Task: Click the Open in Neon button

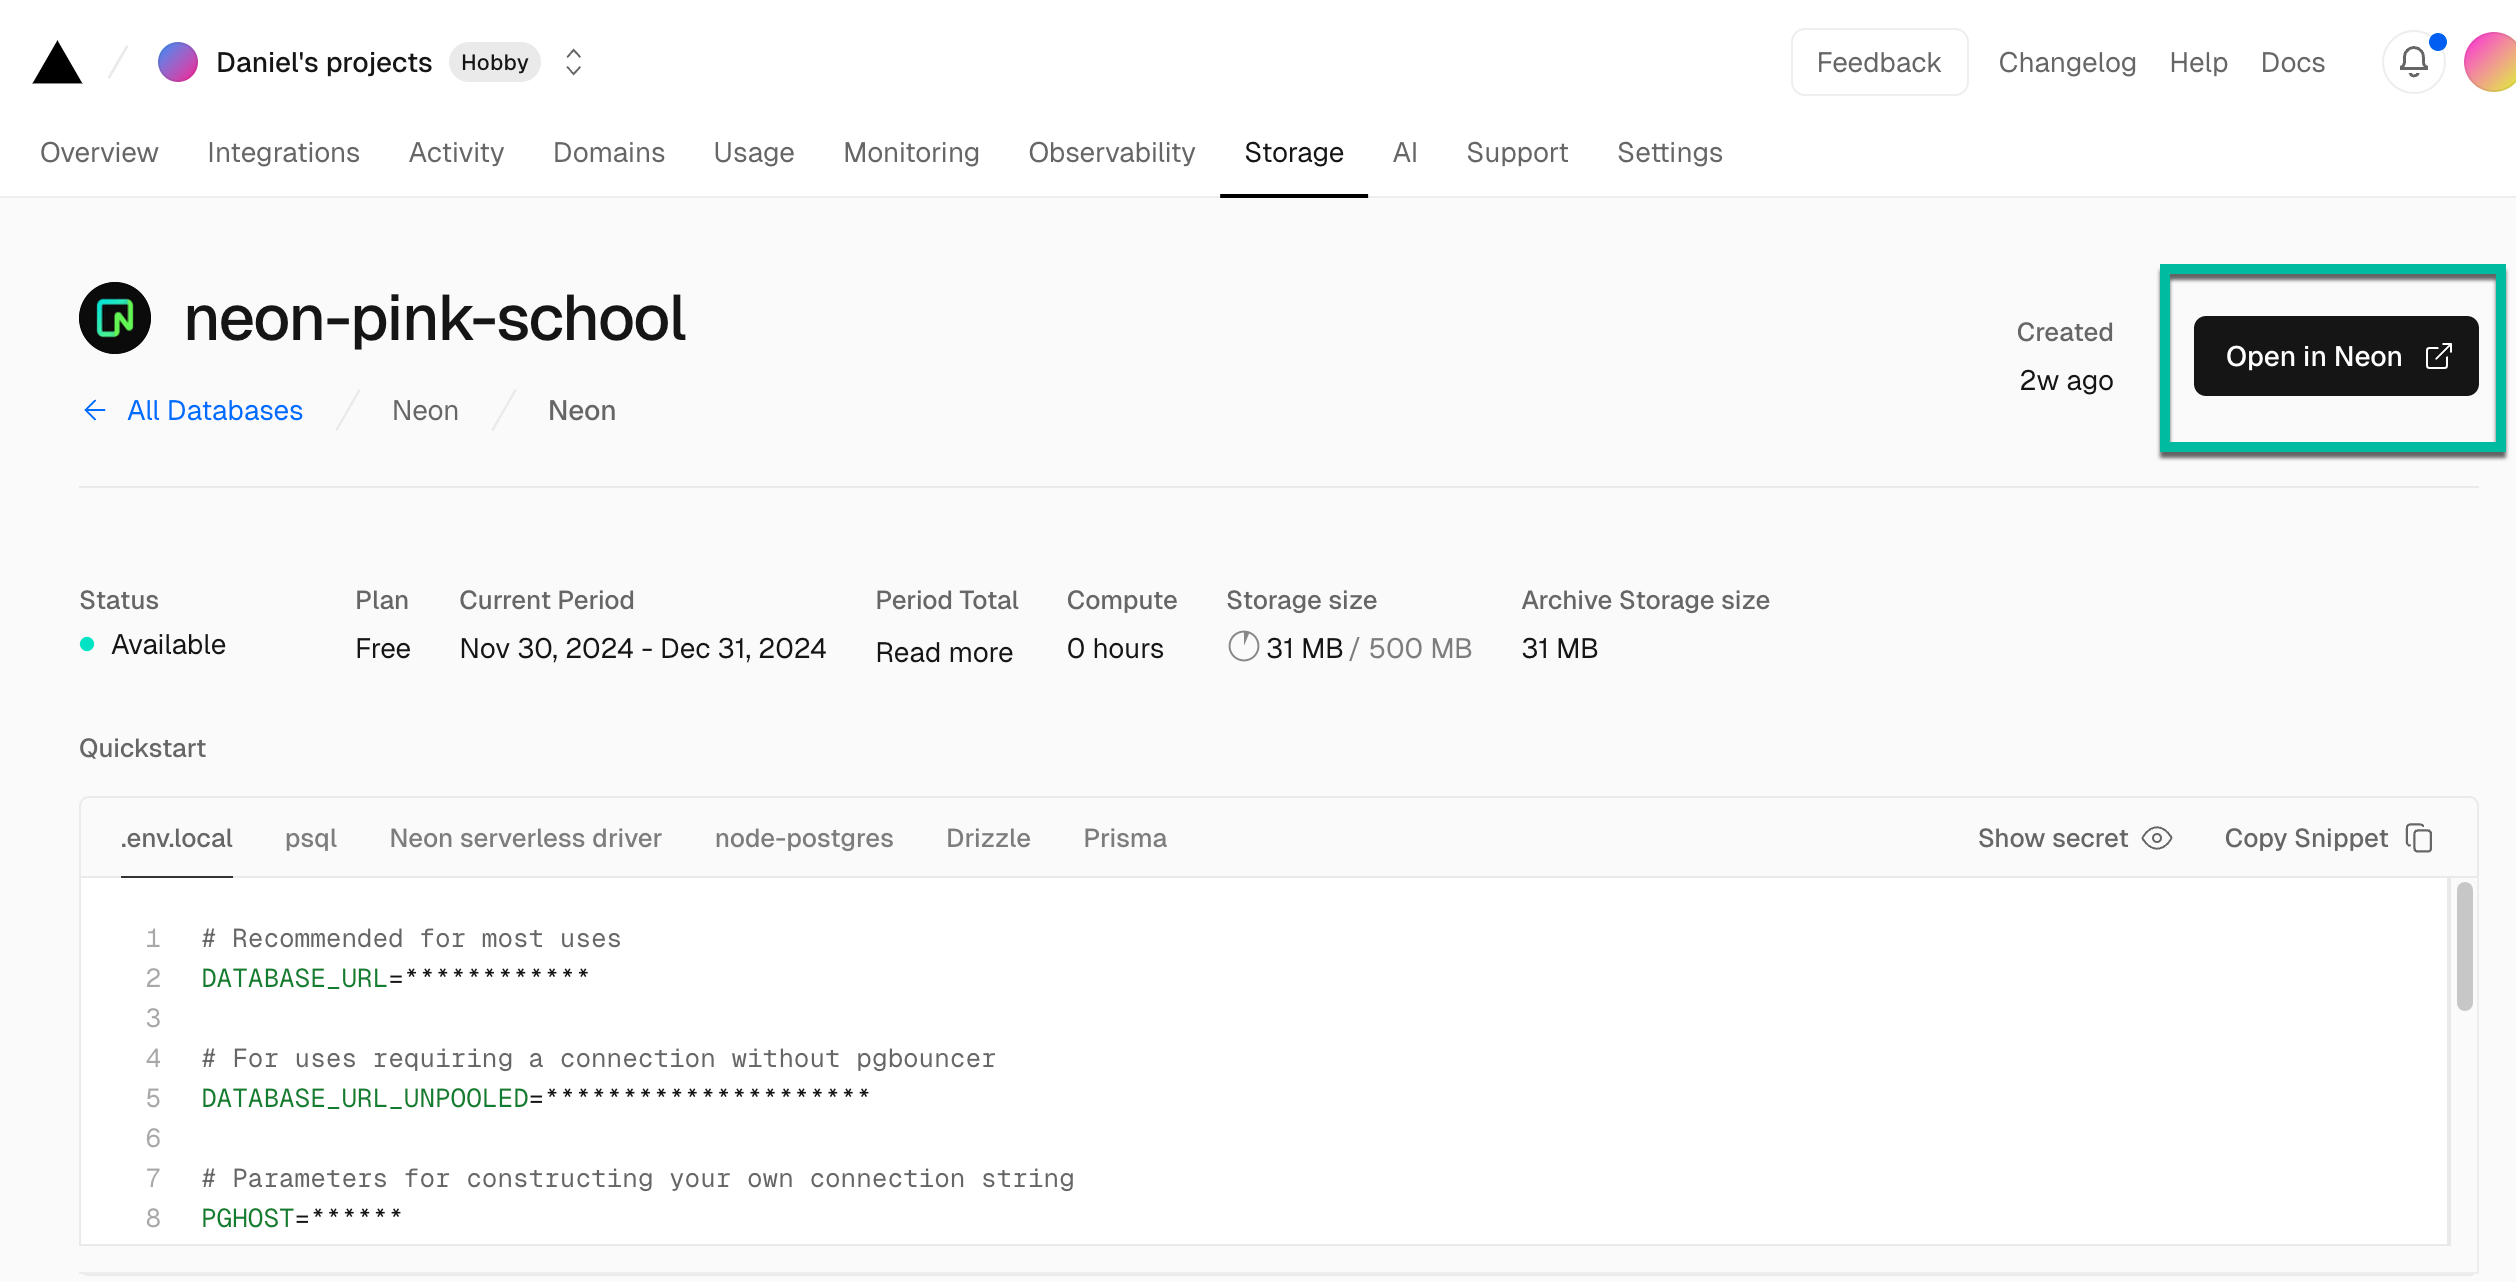Action: pos(2335,356)
